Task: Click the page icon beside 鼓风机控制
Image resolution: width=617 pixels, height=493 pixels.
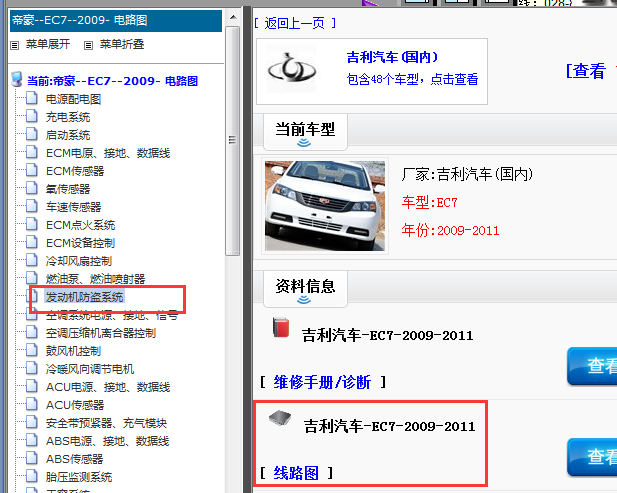Action: click(32, 350)
